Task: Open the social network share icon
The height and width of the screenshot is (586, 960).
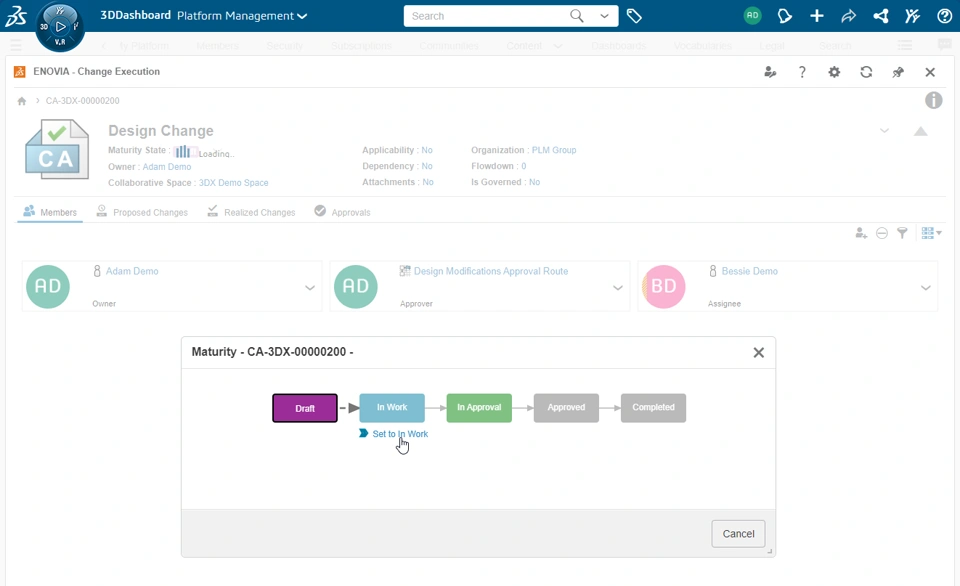Action: (880, 16)
